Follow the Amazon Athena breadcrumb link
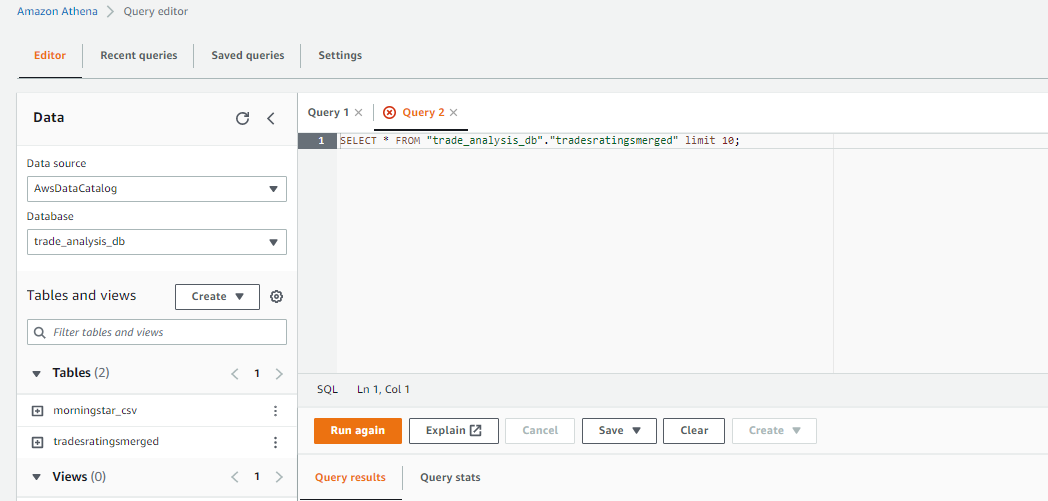The image size is (1048, 501). point(57,12)
